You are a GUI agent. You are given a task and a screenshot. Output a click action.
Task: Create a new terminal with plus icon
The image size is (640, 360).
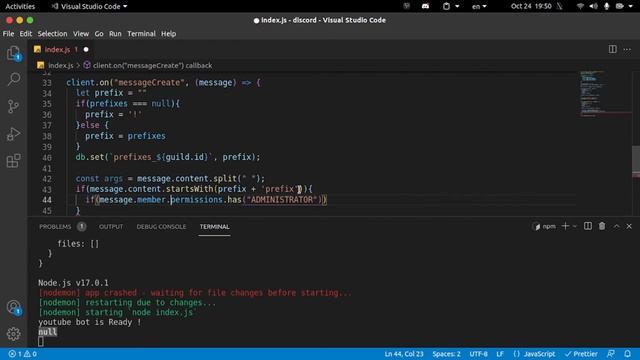point(565,226)
